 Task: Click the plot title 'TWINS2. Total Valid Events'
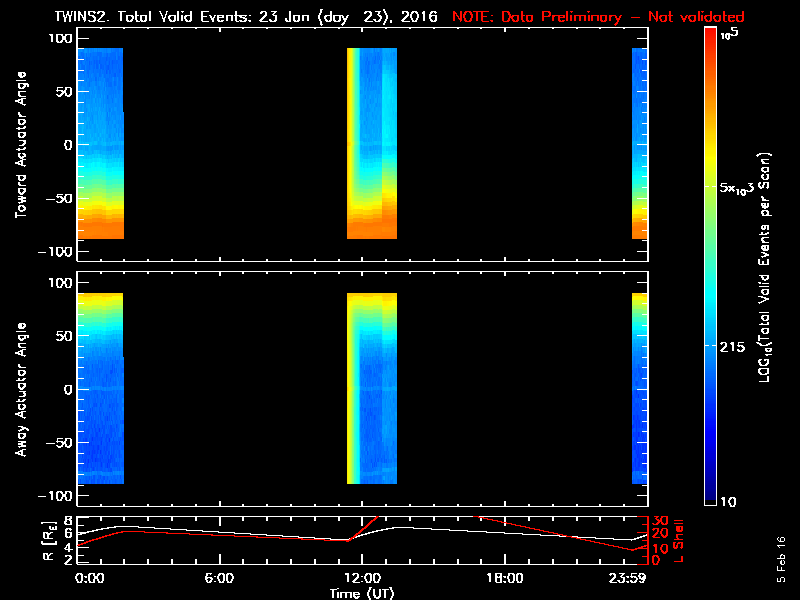click(155, 17)
